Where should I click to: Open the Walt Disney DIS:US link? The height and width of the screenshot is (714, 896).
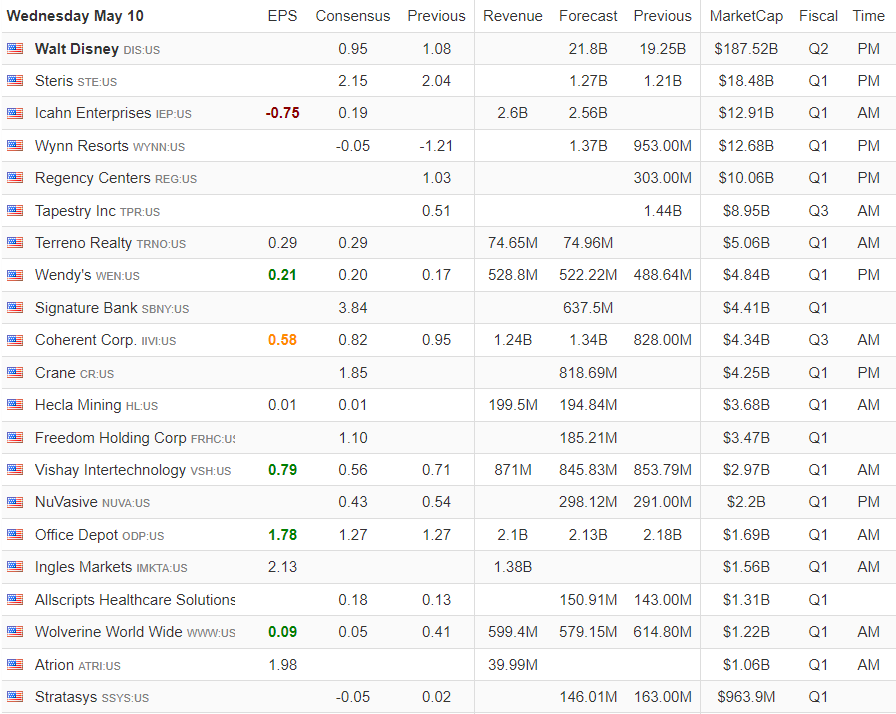tap(97, 49)
